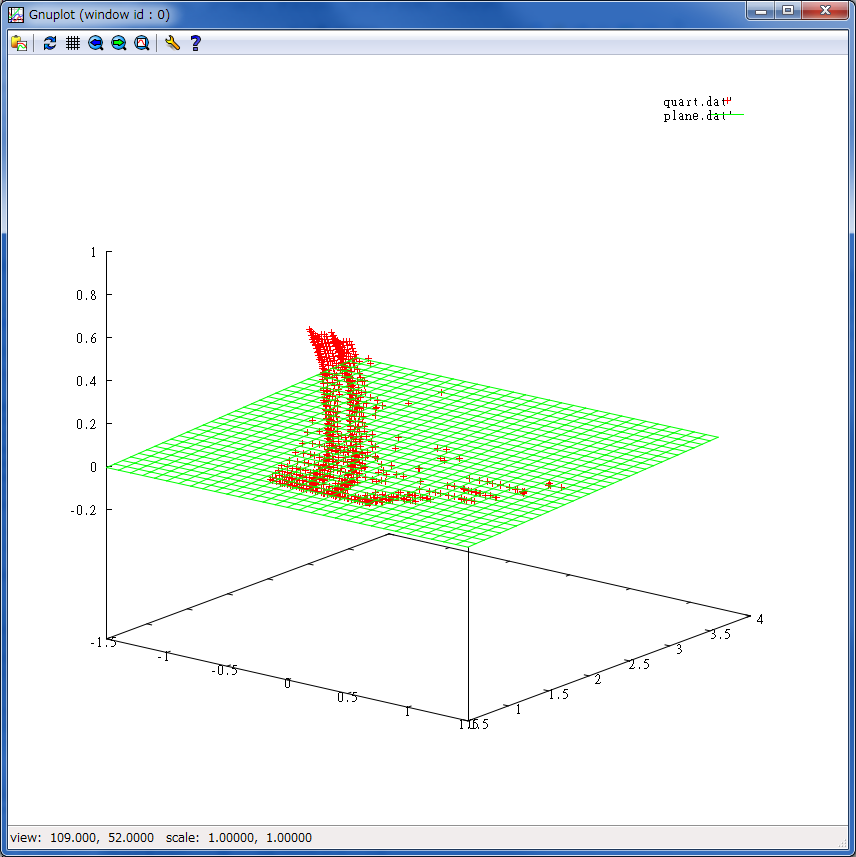Screen dimensions: 856x857
Task: Click the z-axis label 0.6
Action: (86, 338)
